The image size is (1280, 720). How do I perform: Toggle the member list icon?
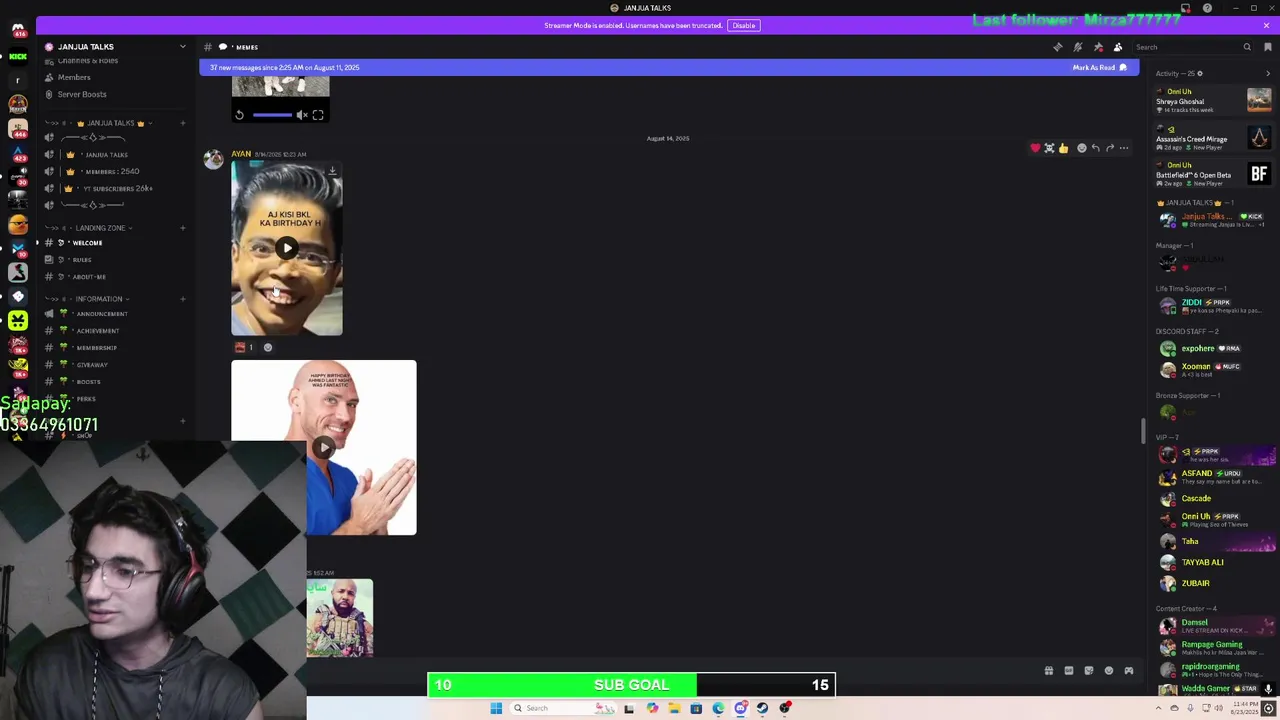click(1118, 47)
